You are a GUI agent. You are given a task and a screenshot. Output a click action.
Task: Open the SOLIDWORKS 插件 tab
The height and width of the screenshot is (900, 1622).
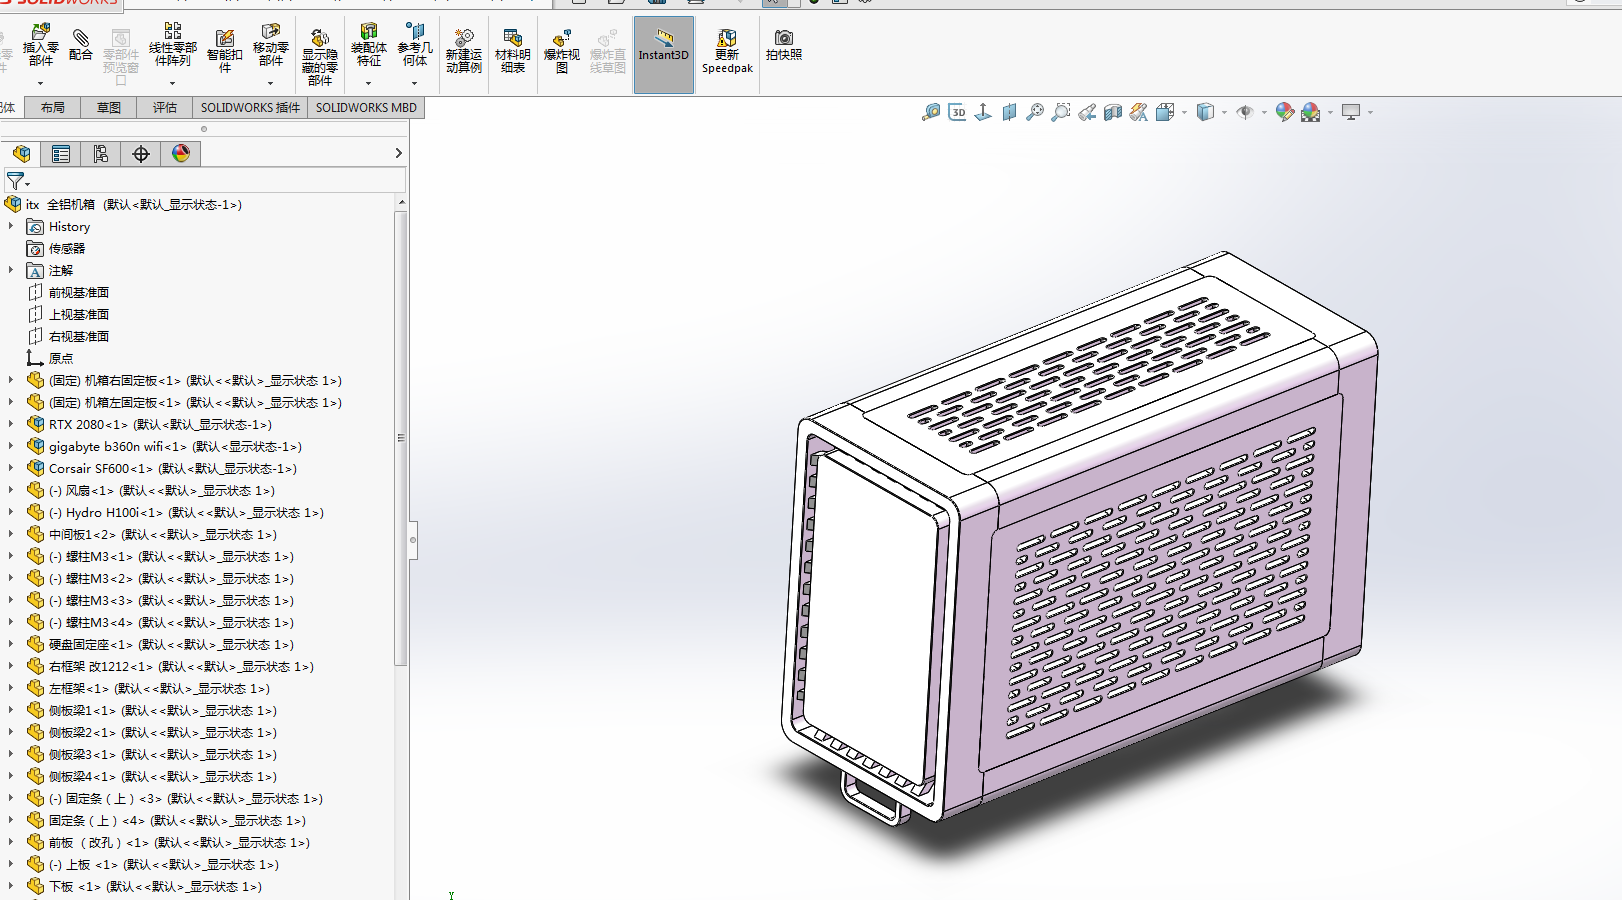pos(250,108)
